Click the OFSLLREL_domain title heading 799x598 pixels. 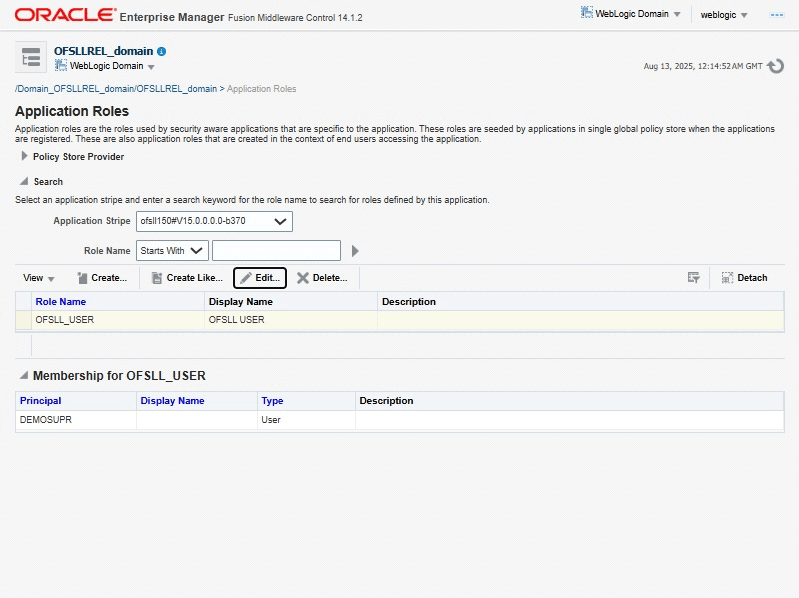103,51
